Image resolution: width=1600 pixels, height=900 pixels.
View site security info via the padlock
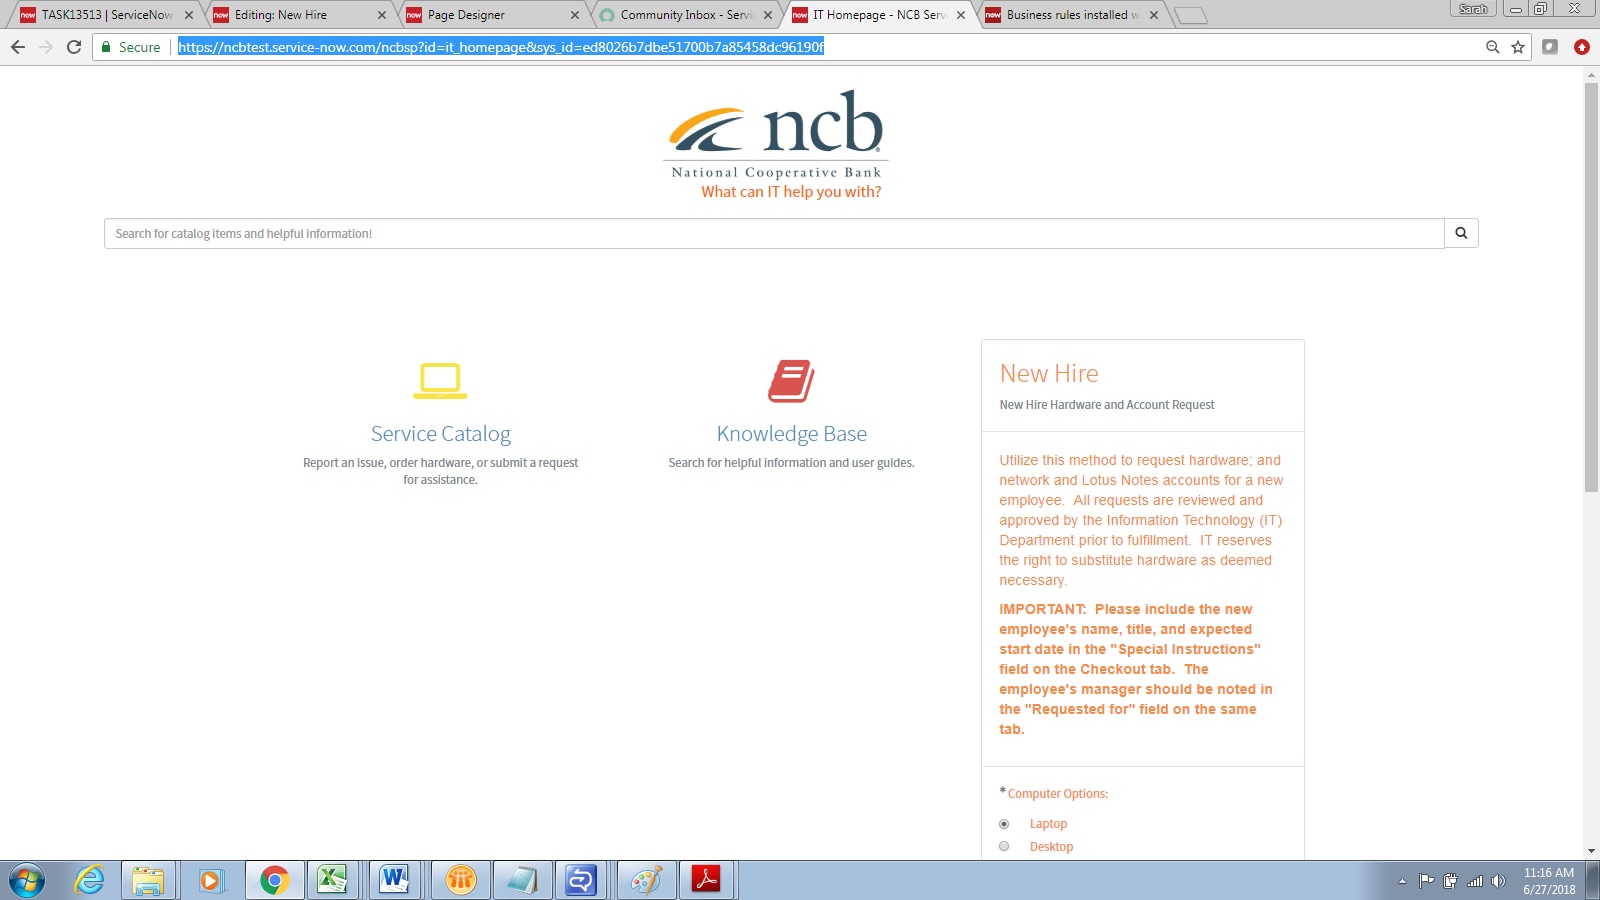[x=107, y=47]
